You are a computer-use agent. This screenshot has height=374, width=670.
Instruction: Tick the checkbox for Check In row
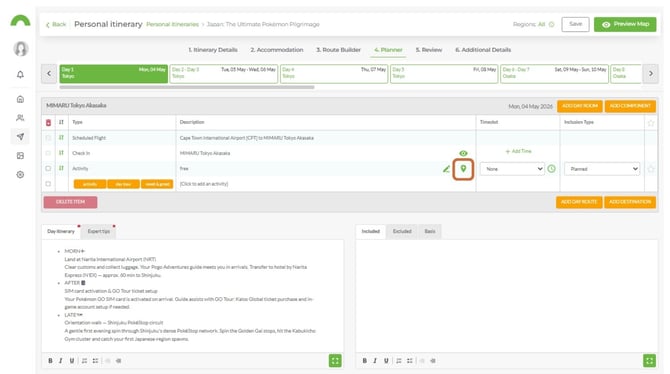pos(48,153)
